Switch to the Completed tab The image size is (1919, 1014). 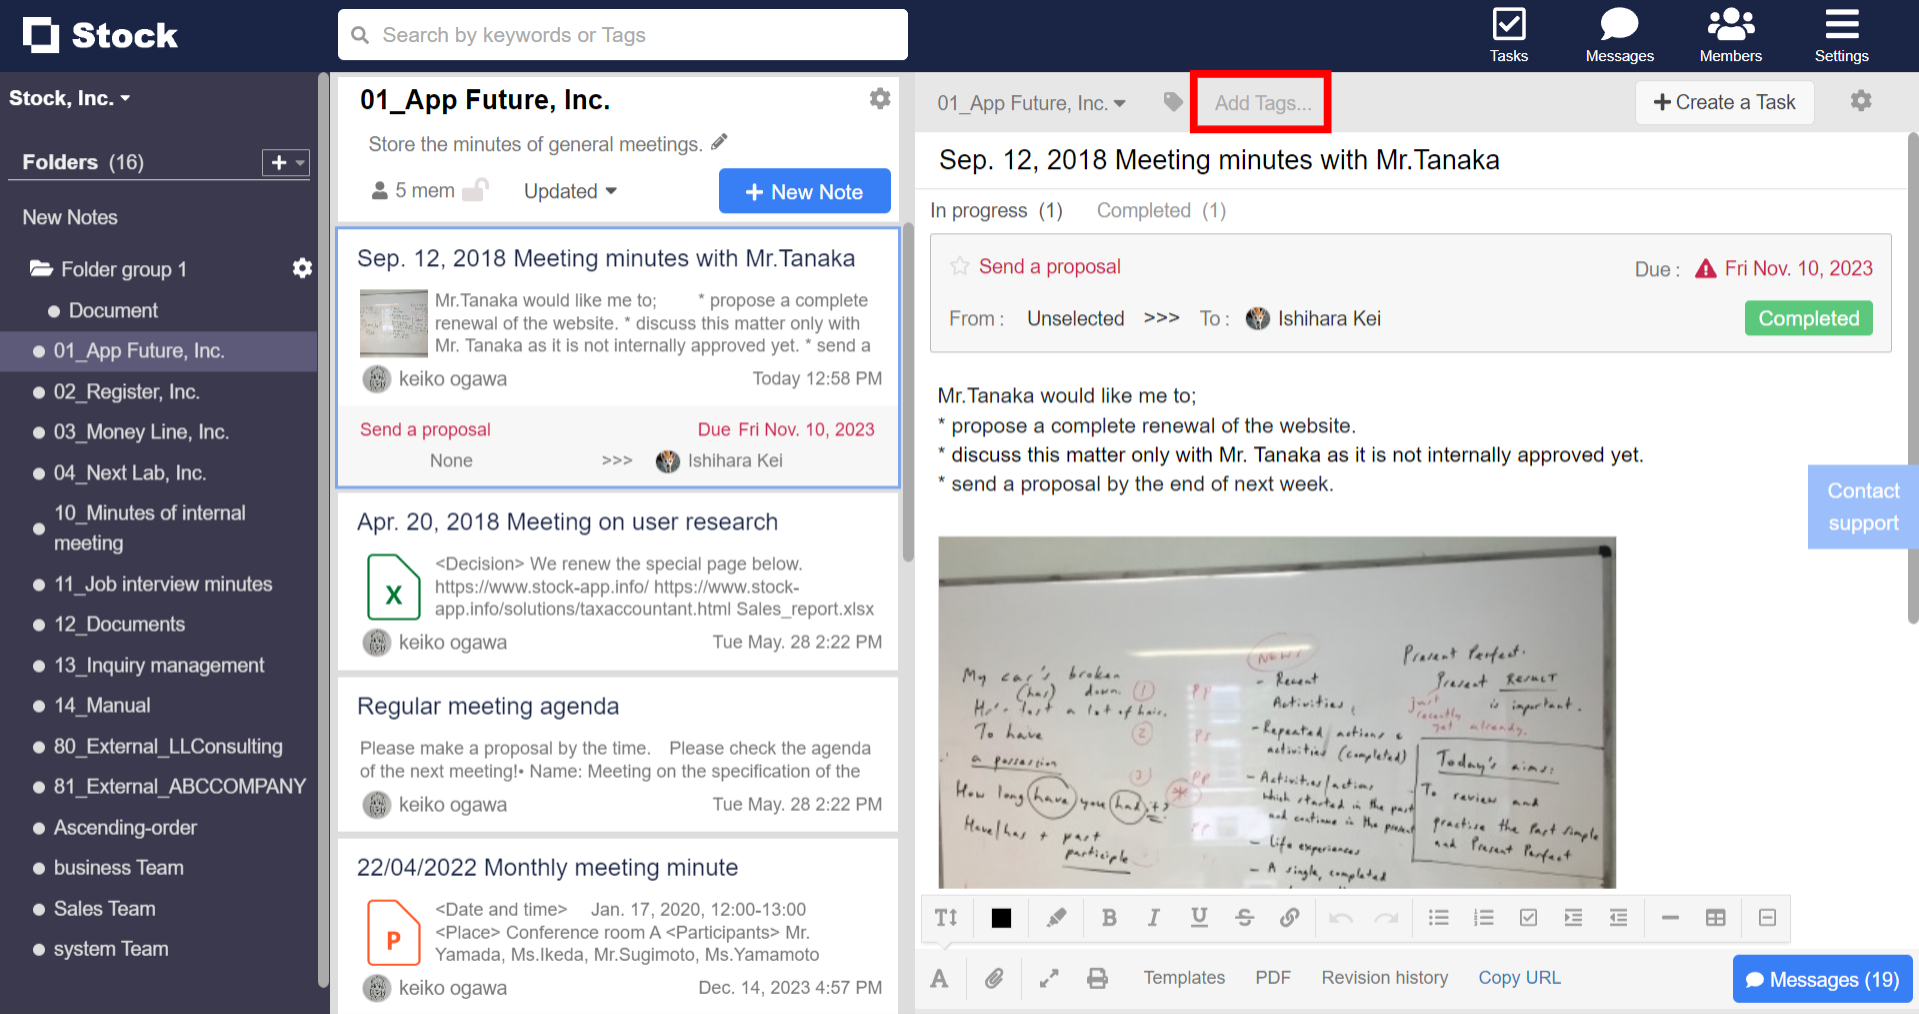click(x=1143, y=210)
